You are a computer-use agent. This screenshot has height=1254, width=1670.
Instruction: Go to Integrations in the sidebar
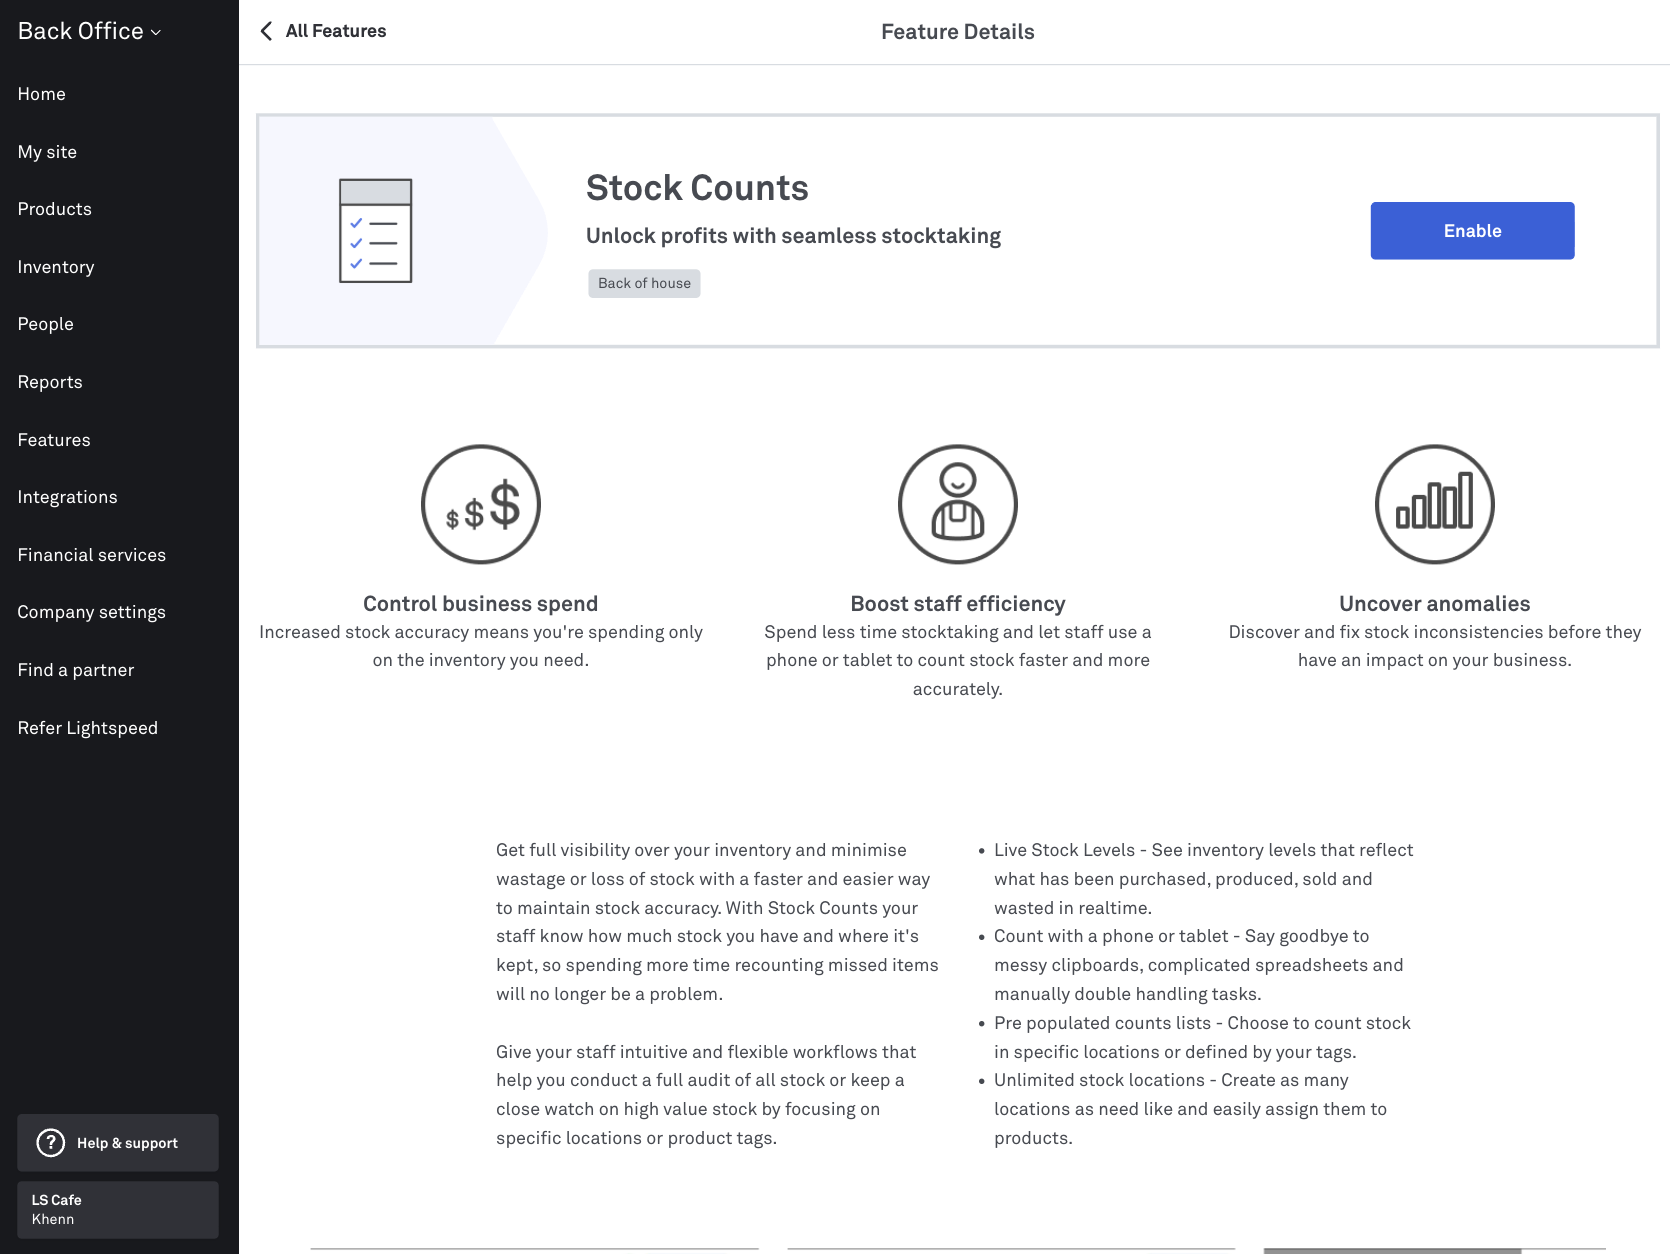[68, 497]
